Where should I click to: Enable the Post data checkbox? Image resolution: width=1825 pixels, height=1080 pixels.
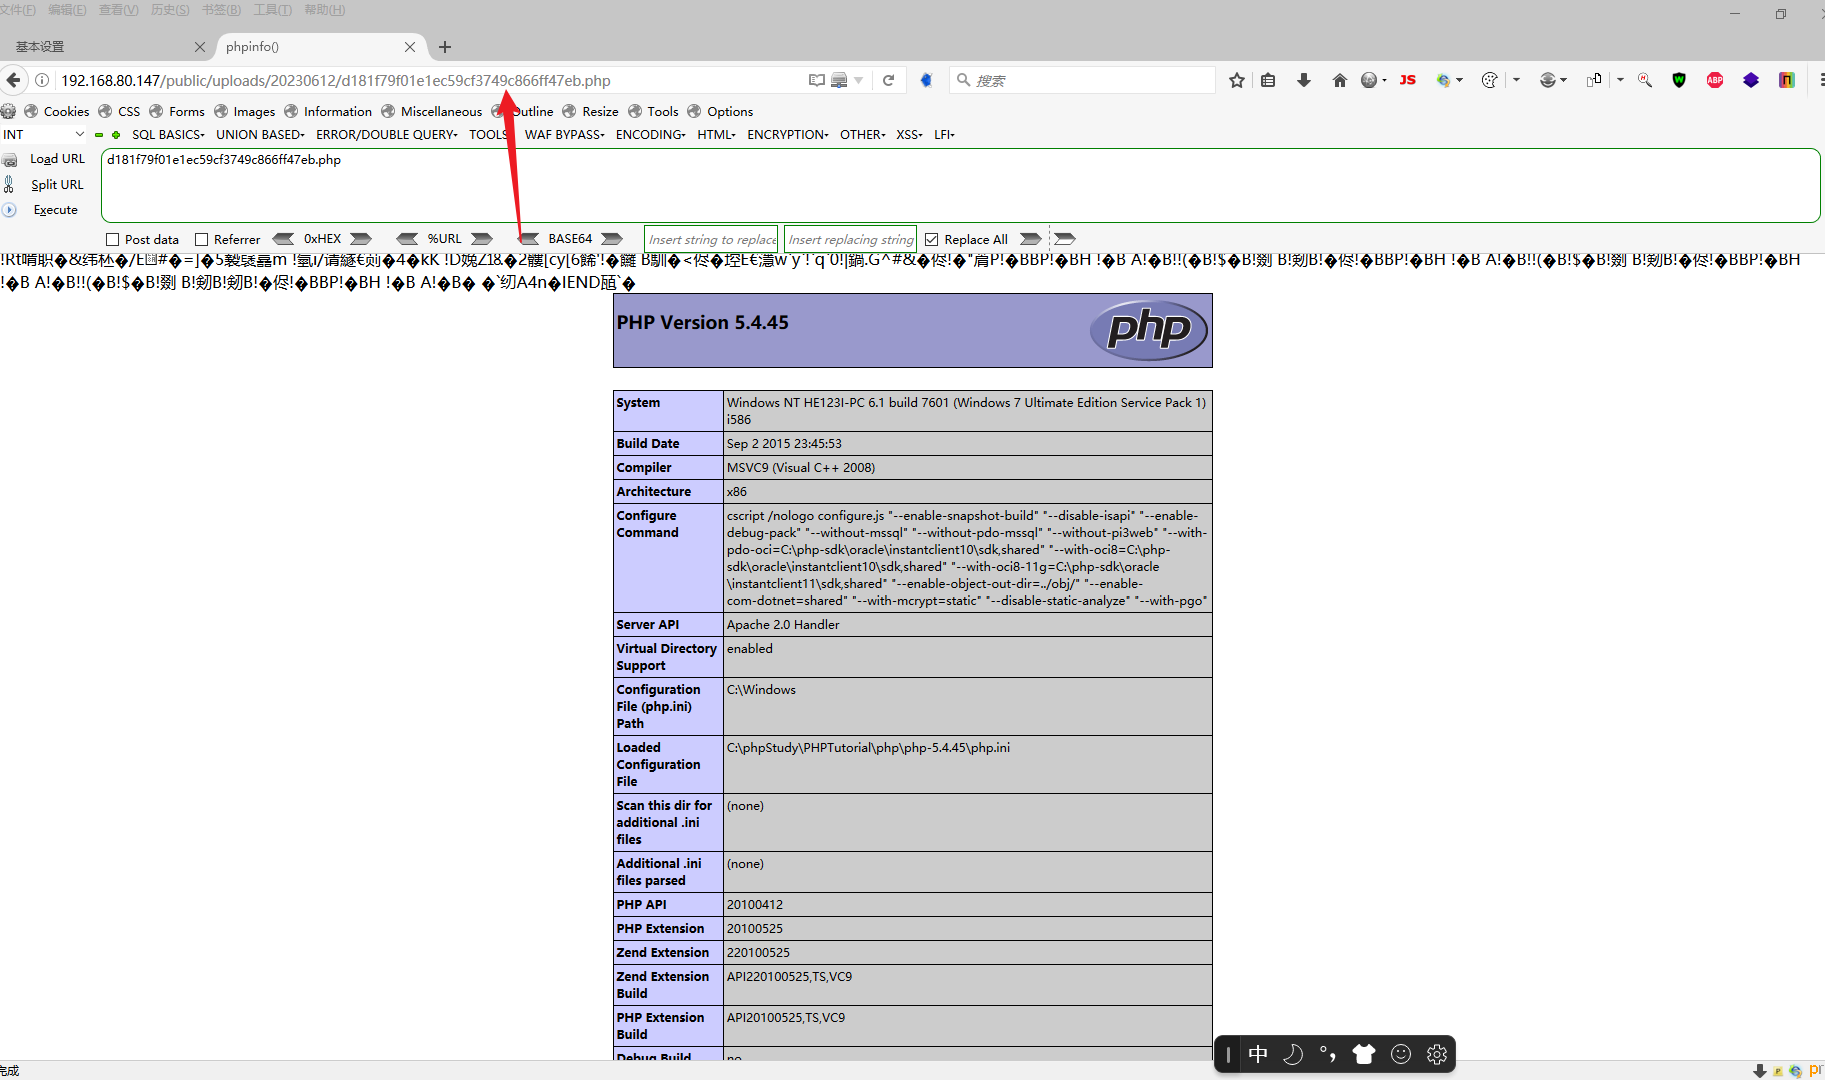(112, 240)
